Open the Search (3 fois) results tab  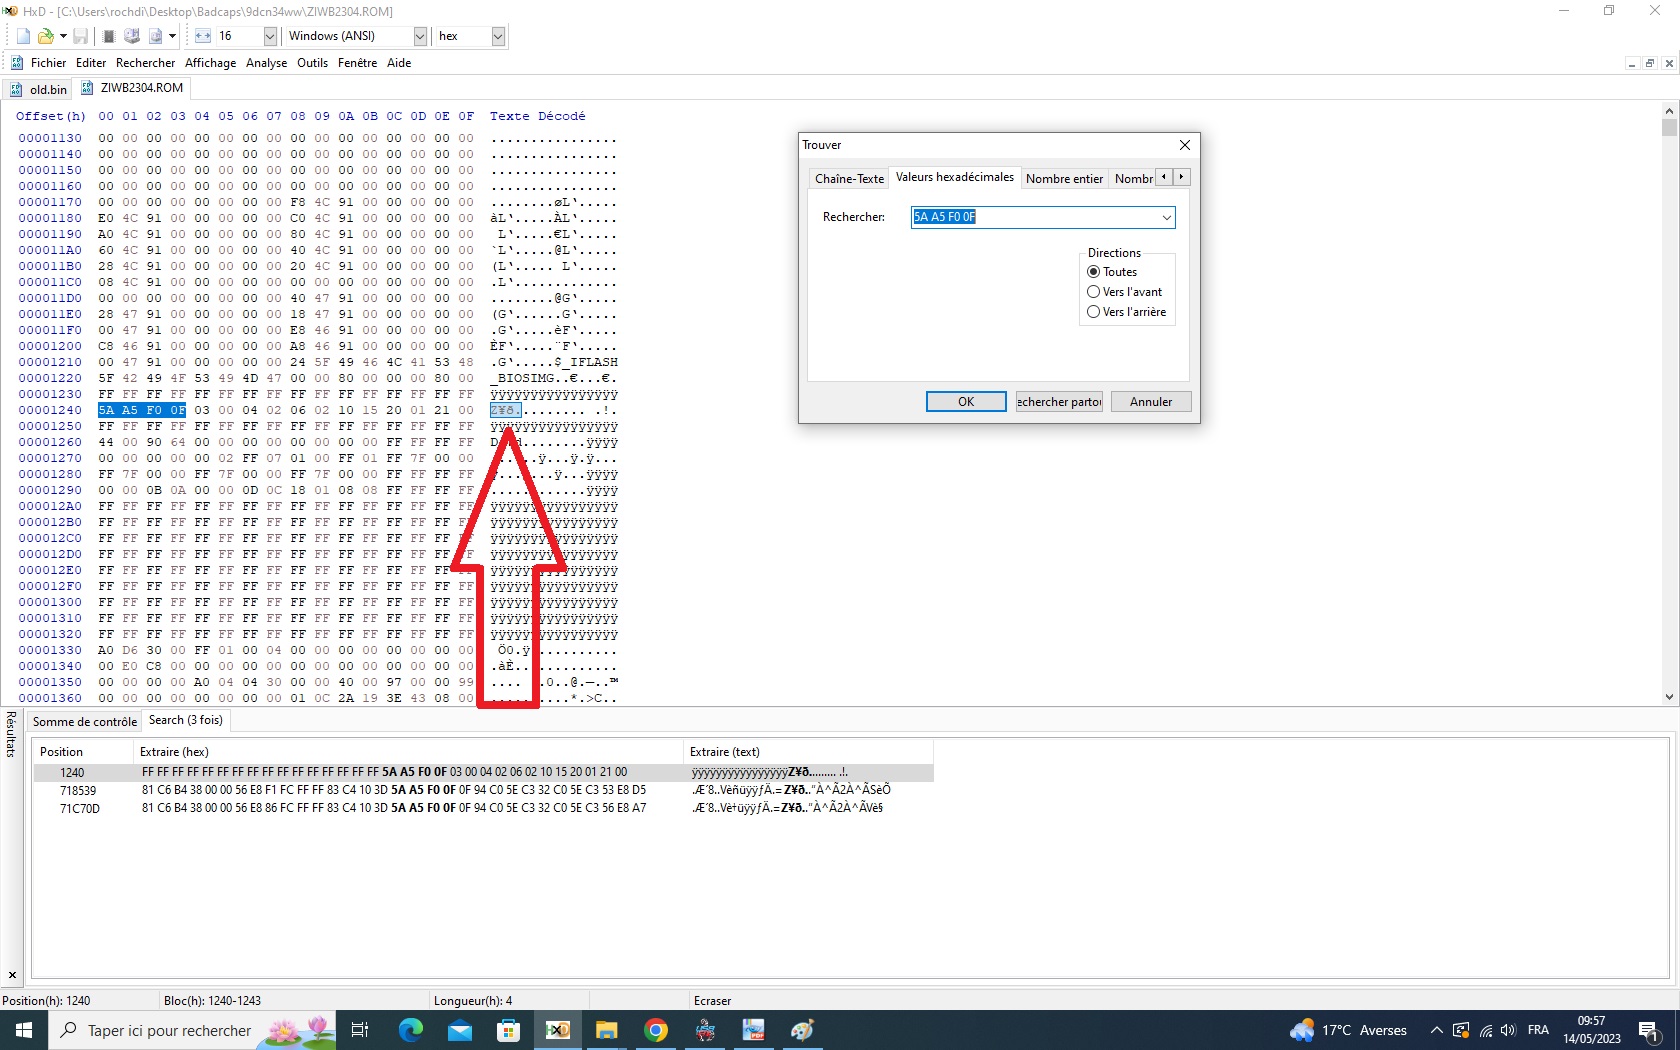point(186,720)
